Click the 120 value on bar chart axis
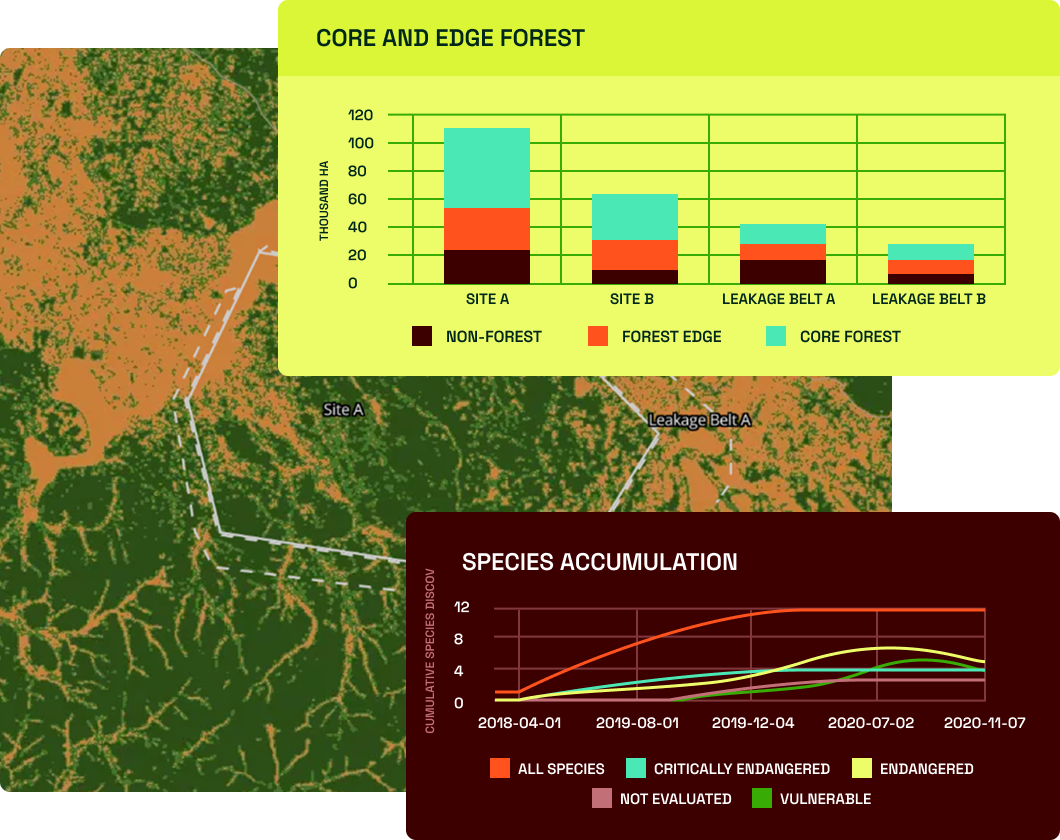 (x=360, y=115)
